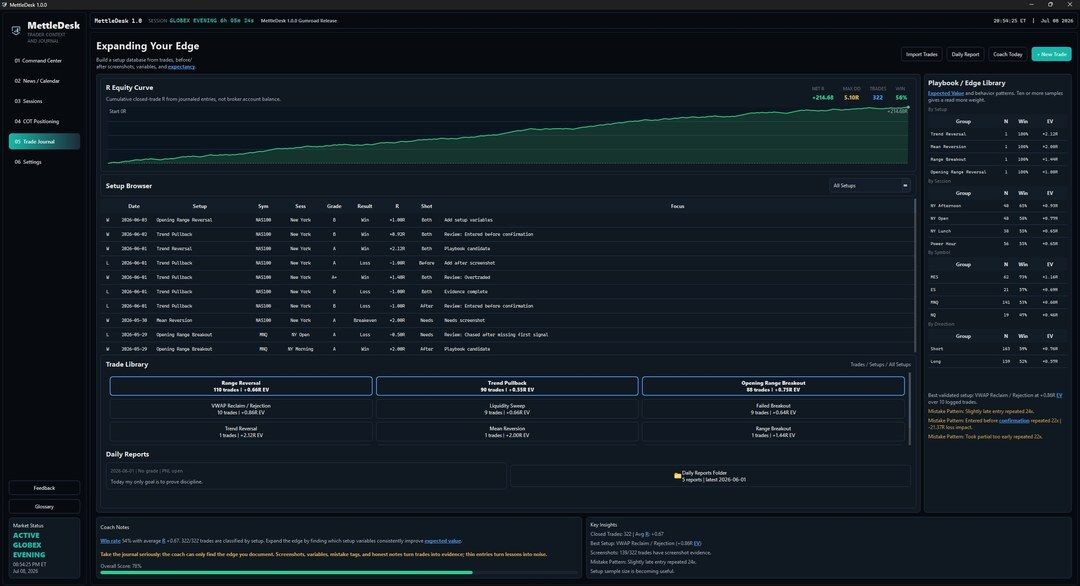Select the Range Reversal 110 trades card

(241, 386)
